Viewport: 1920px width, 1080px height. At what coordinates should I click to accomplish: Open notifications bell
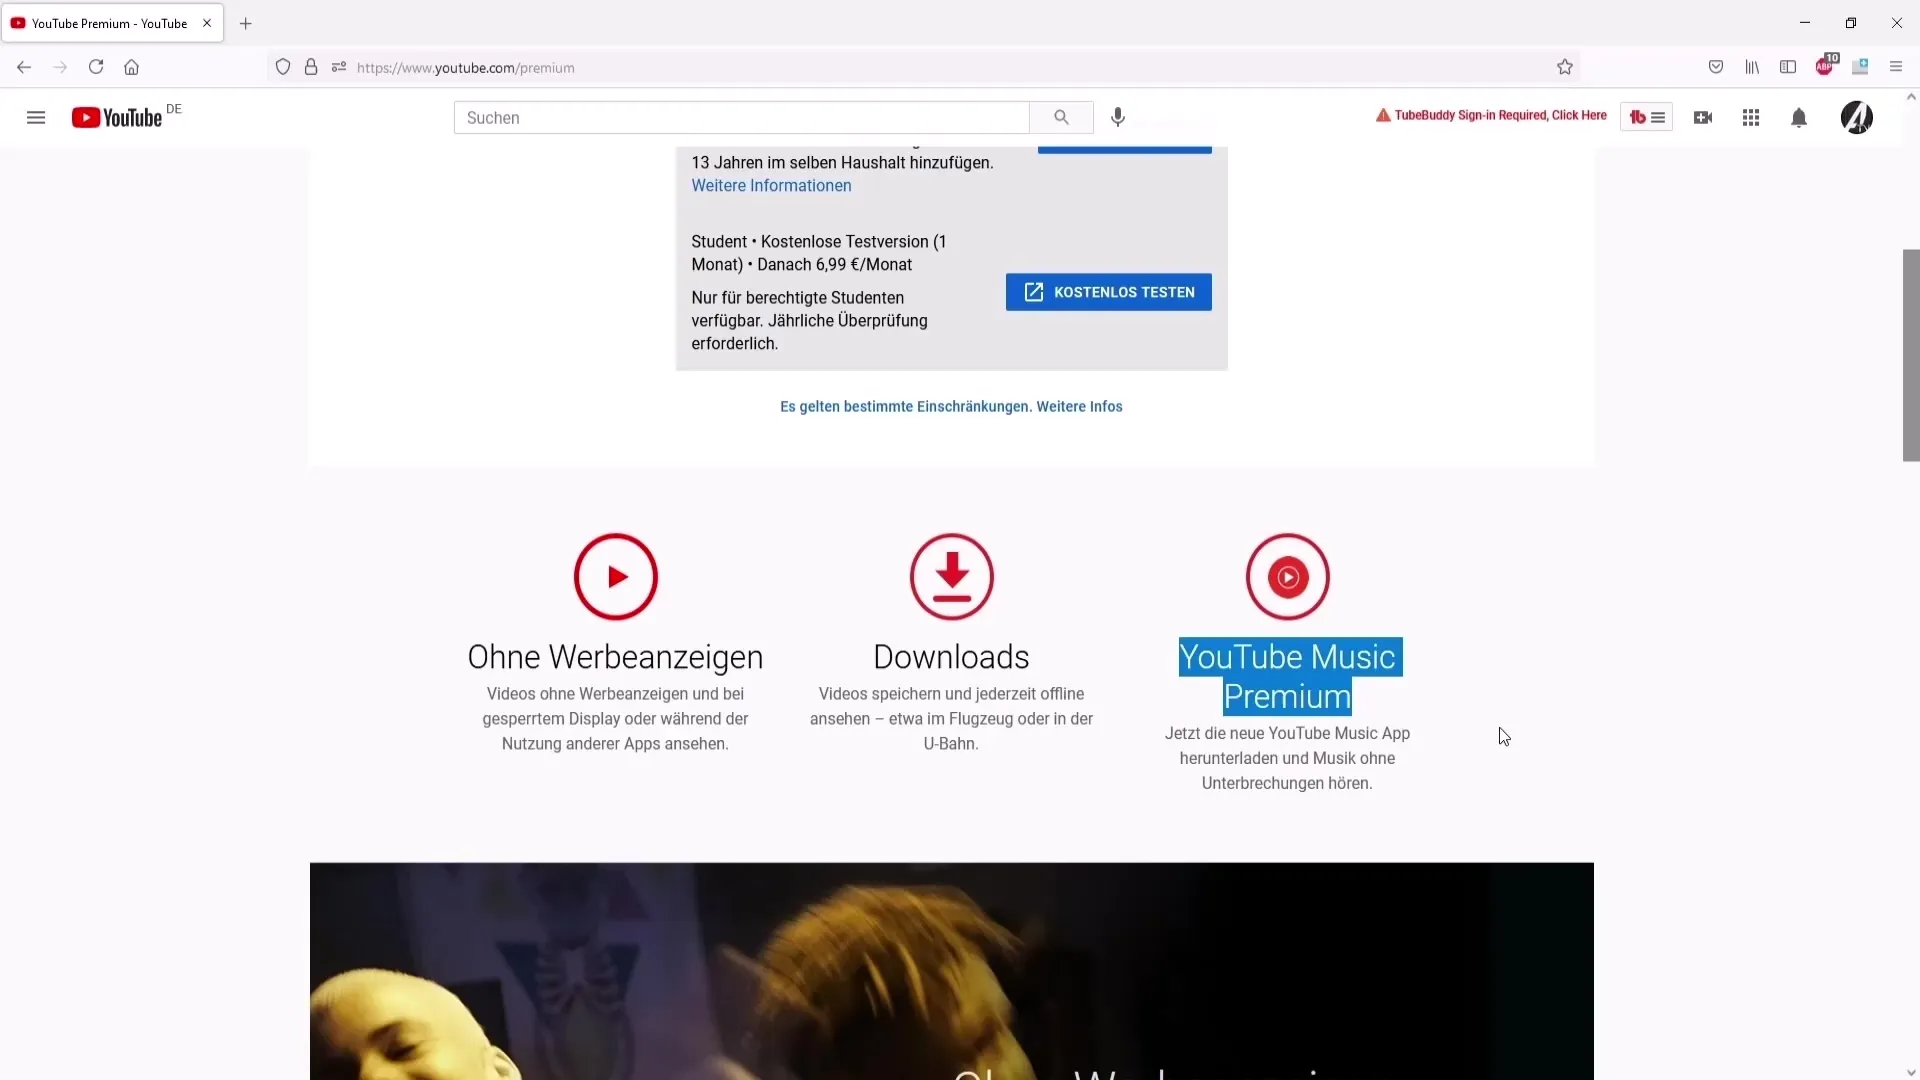tap(1799, 118)
